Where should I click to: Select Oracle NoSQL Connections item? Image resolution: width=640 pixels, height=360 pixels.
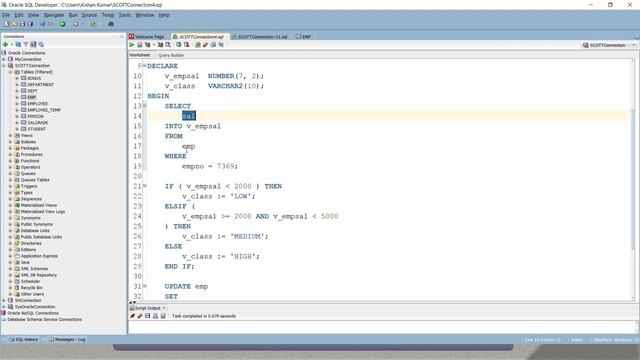pos(33,313)
